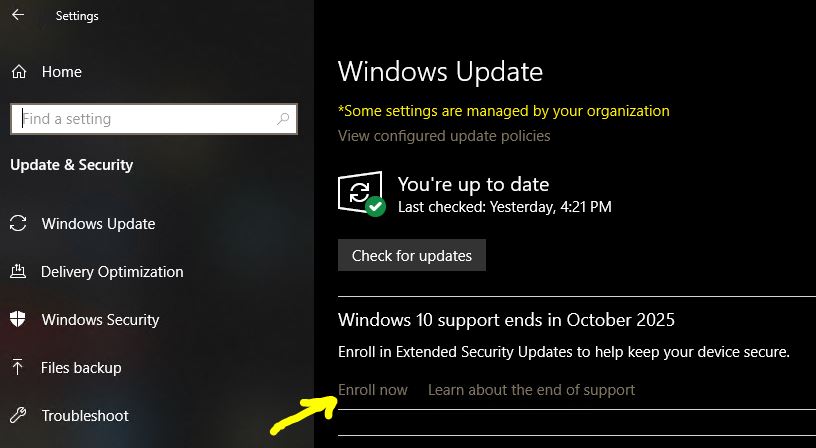Click the Enroll now link
Image resolution: width=816 pixels, height=448 pixels.
tap(373, 390)
